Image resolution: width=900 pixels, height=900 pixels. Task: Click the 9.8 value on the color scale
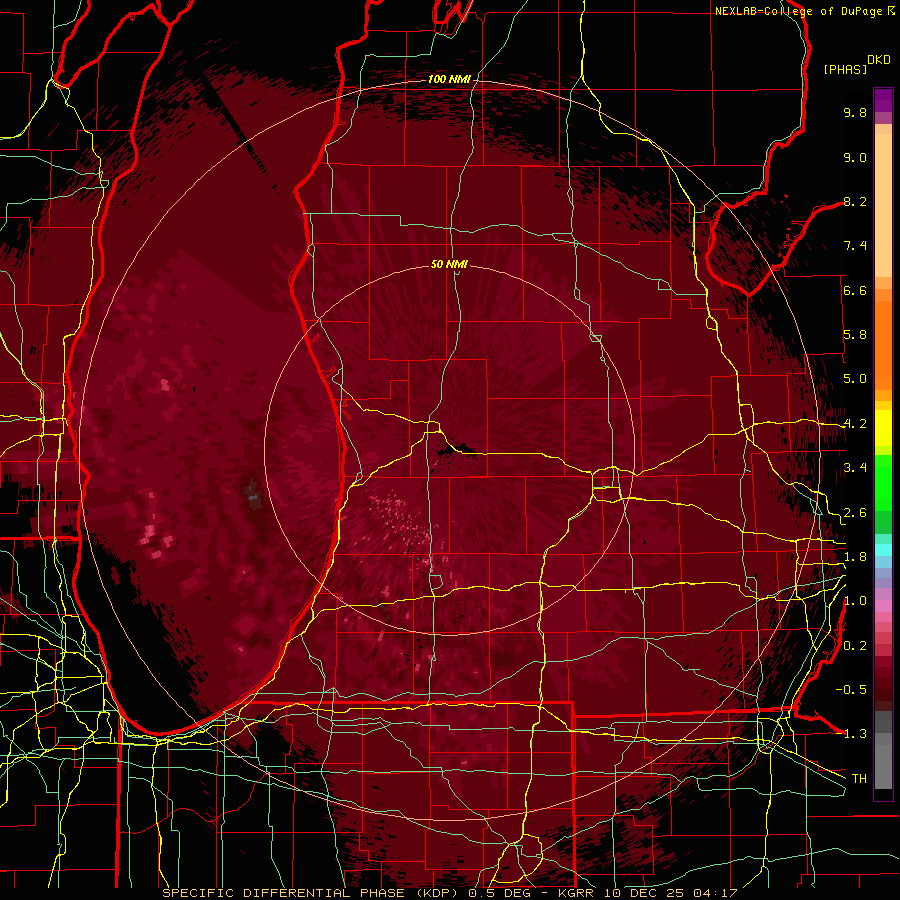tap(855, 112)
